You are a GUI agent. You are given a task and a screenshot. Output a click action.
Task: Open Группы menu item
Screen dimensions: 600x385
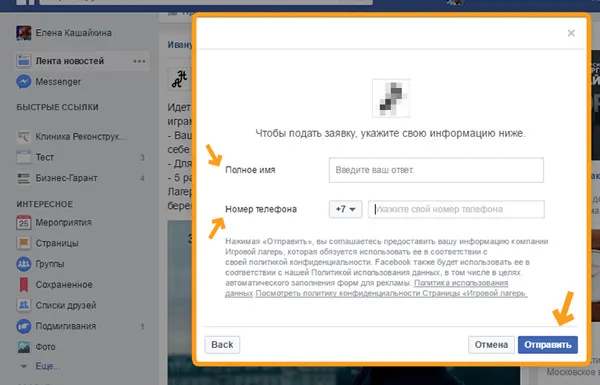(x=50, y=264)
